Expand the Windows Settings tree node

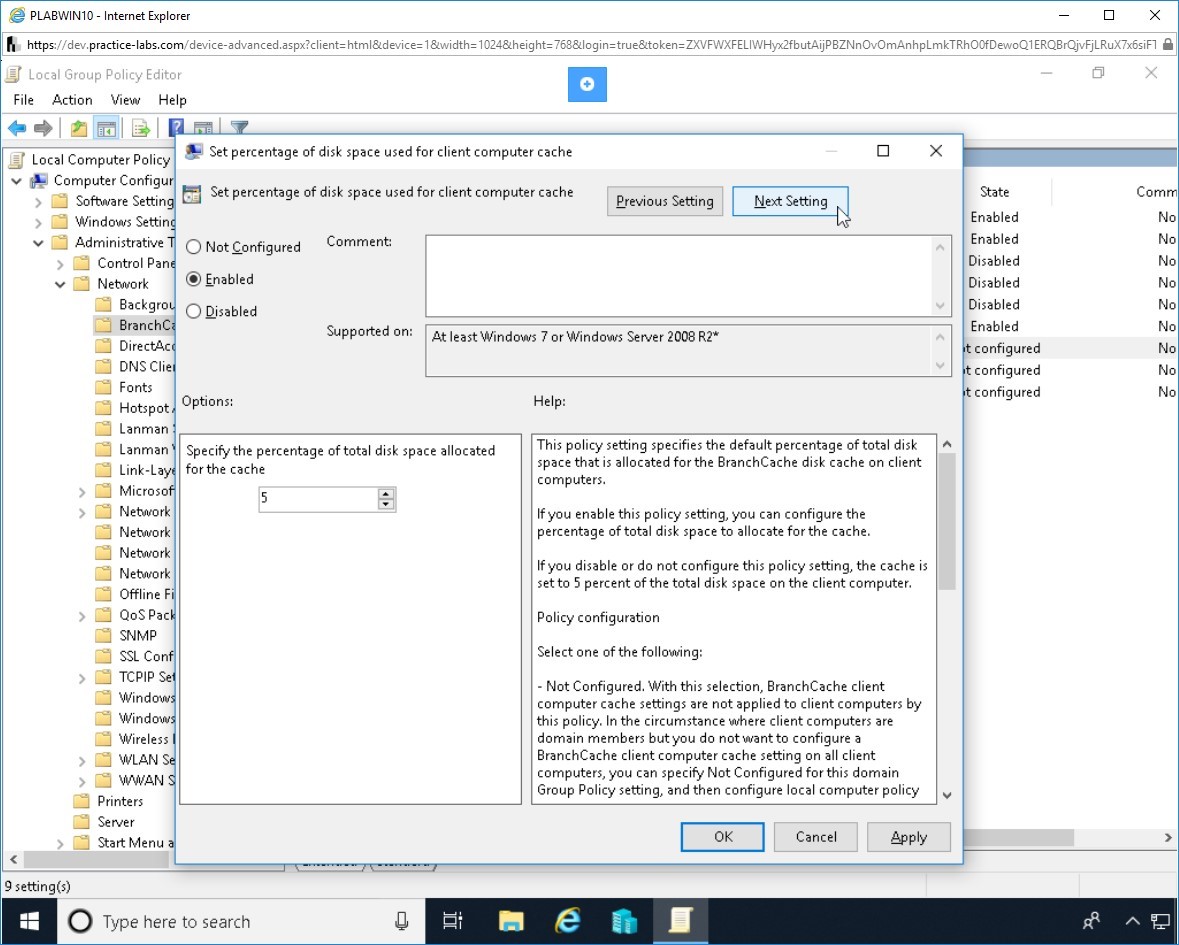tap(38, 222)
